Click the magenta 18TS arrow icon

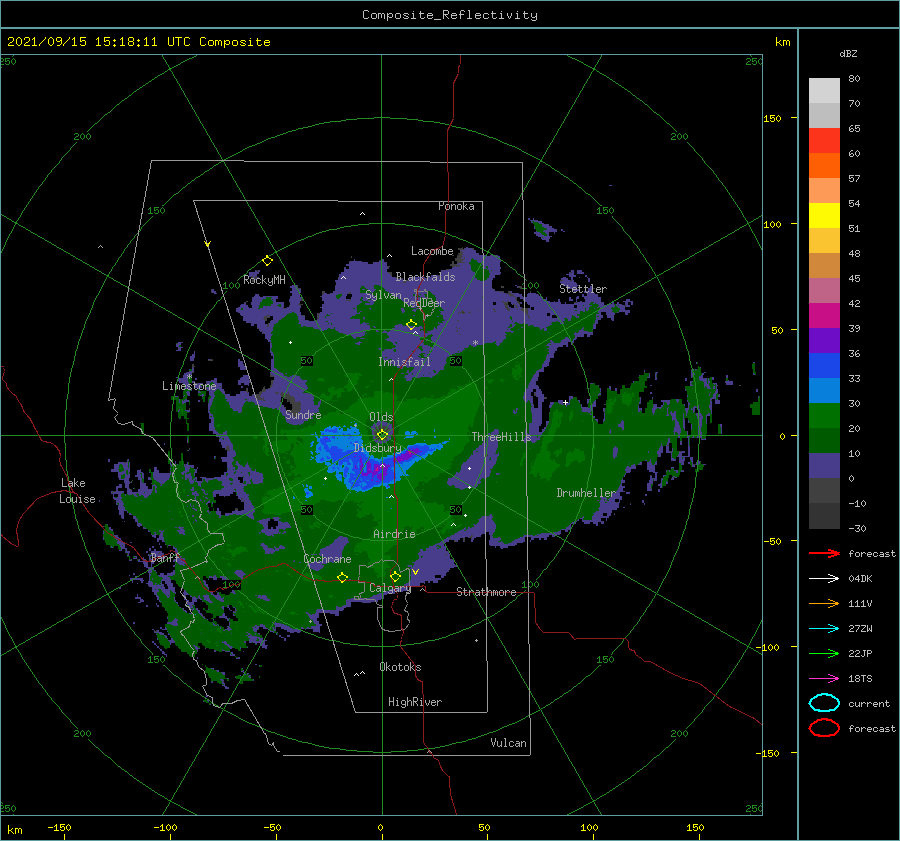point(824,678)
